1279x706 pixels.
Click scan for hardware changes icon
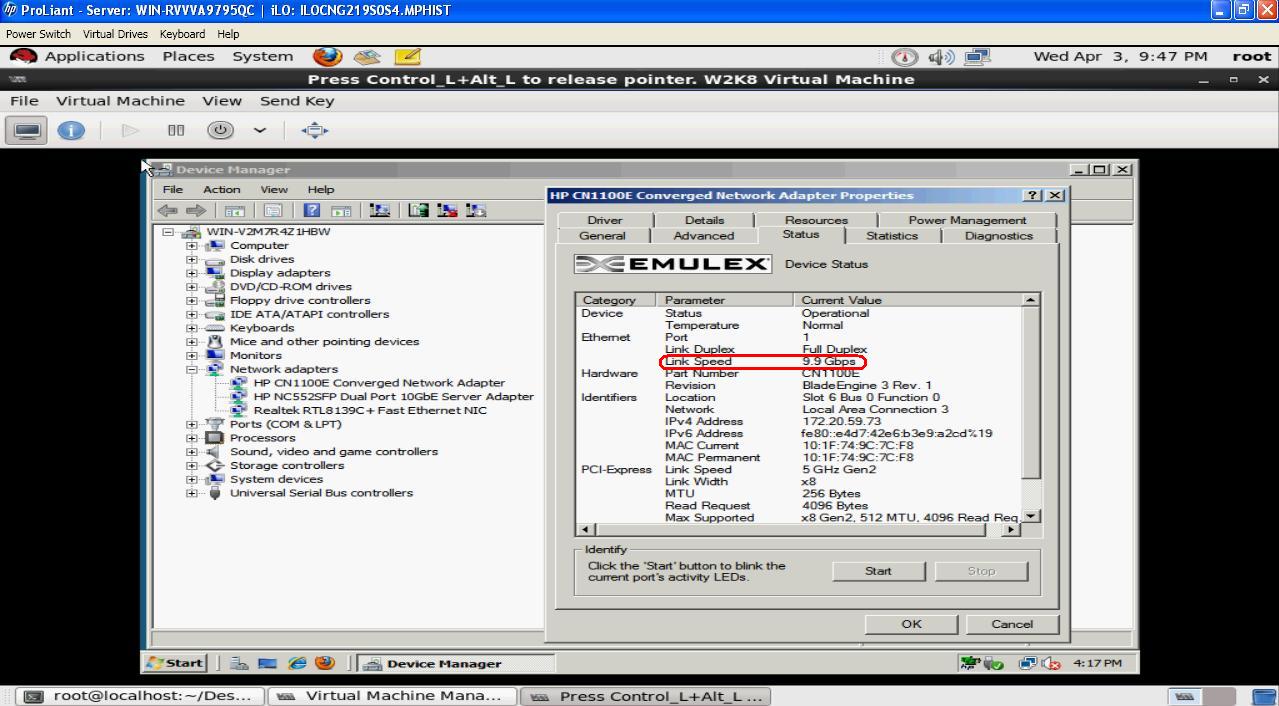click(379, 210)
